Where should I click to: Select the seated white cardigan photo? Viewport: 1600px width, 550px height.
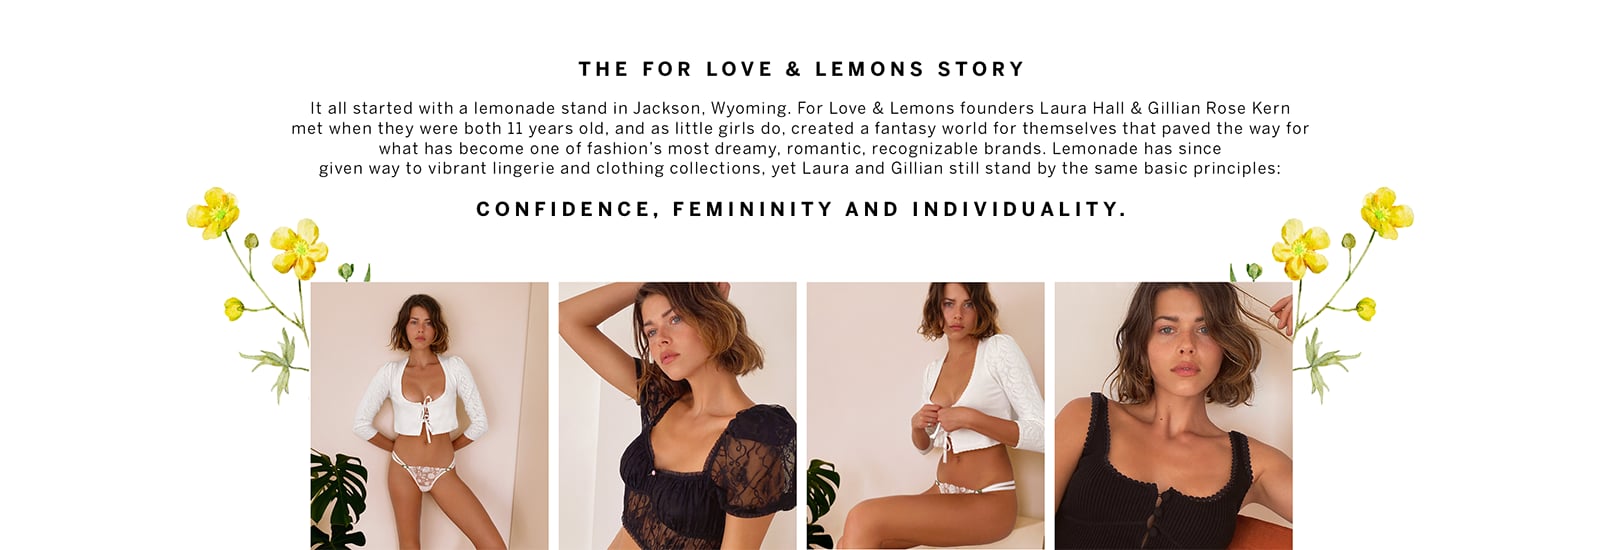click(925, 415)
